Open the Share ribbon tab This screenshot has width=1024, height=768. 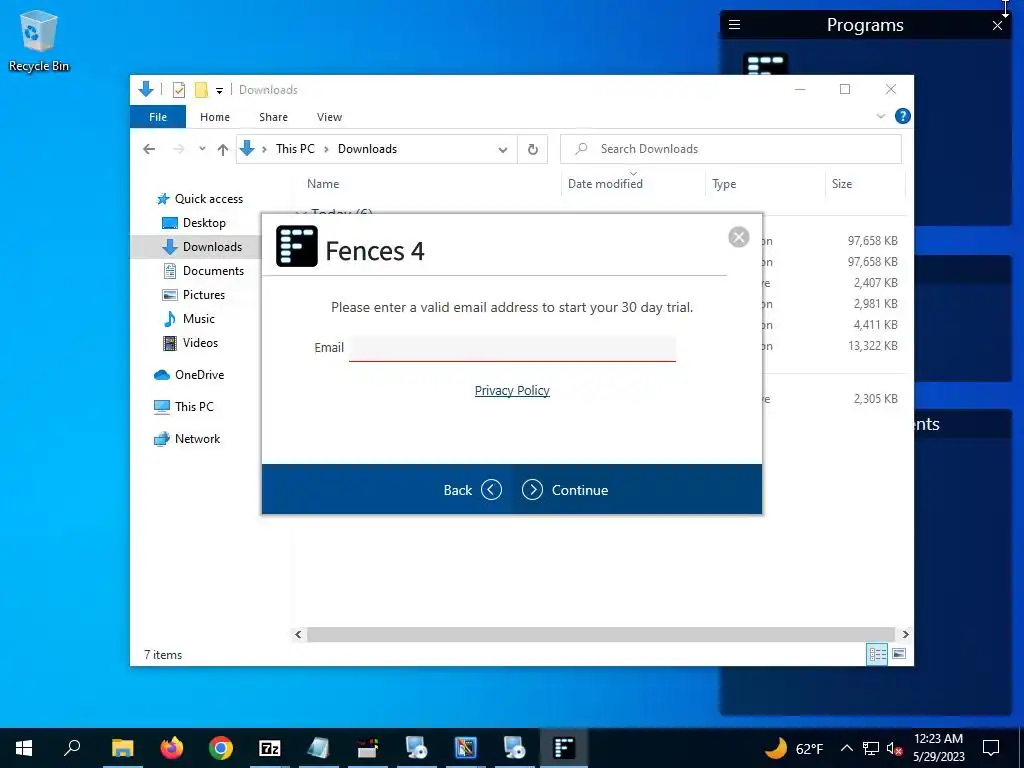tap(273, 117)
